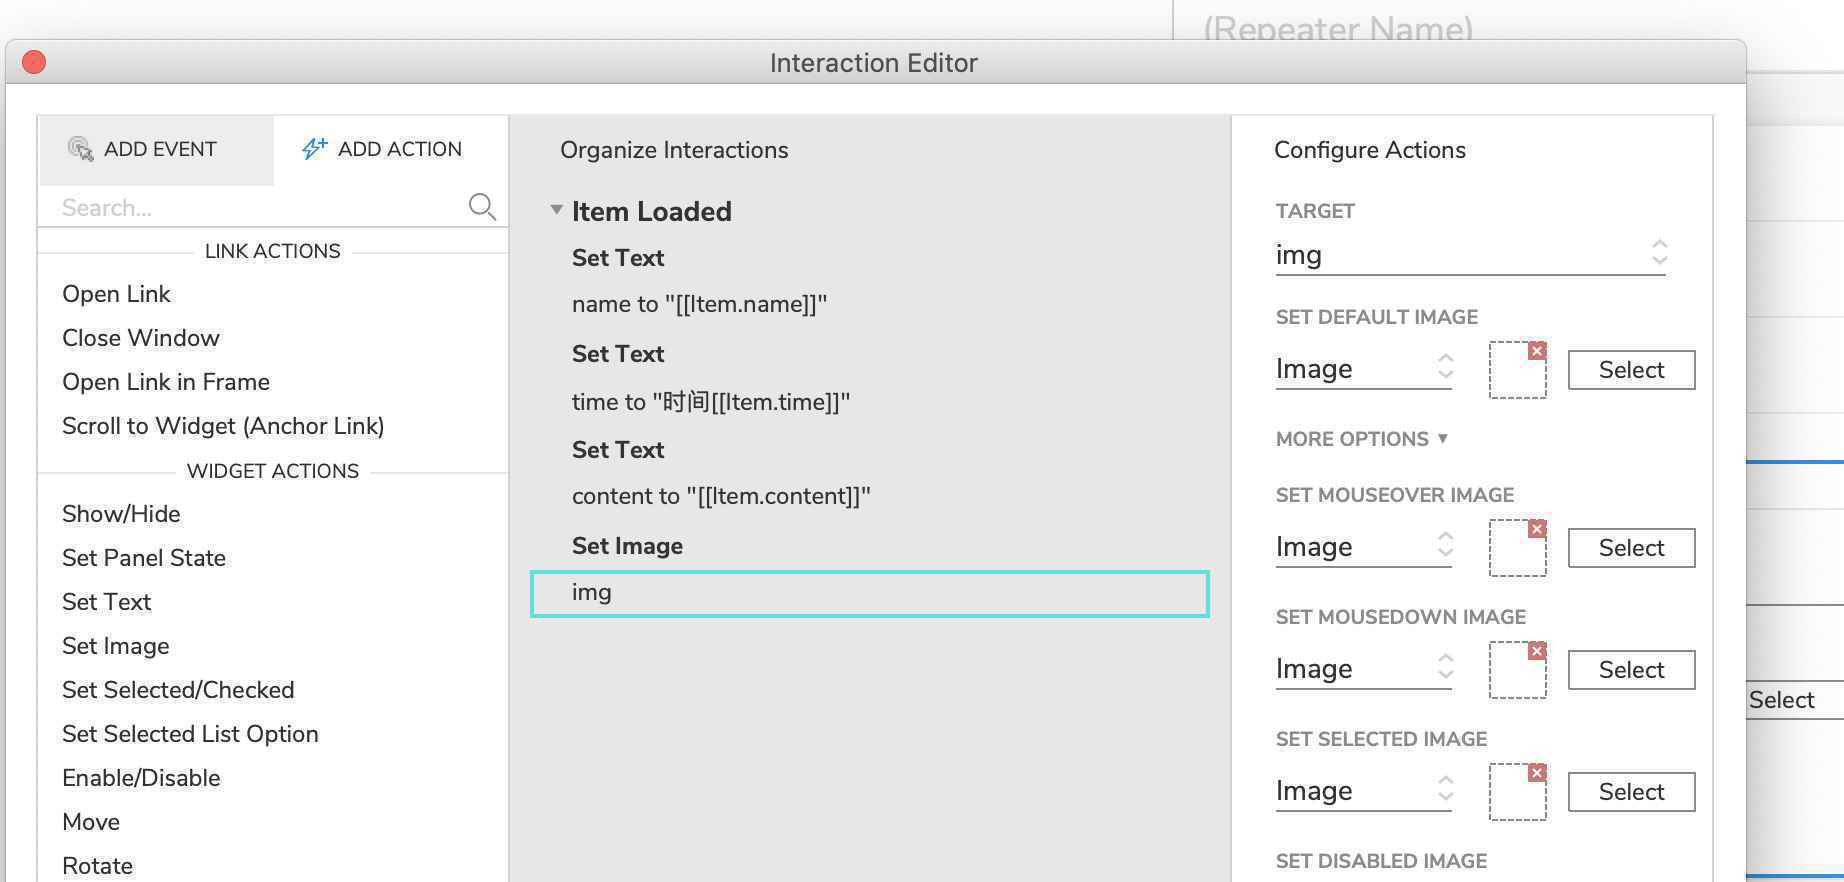This screenshot has width=1844, height=882.
Task: Click Set Text heading above name row
Action: (x=618, y=258)
